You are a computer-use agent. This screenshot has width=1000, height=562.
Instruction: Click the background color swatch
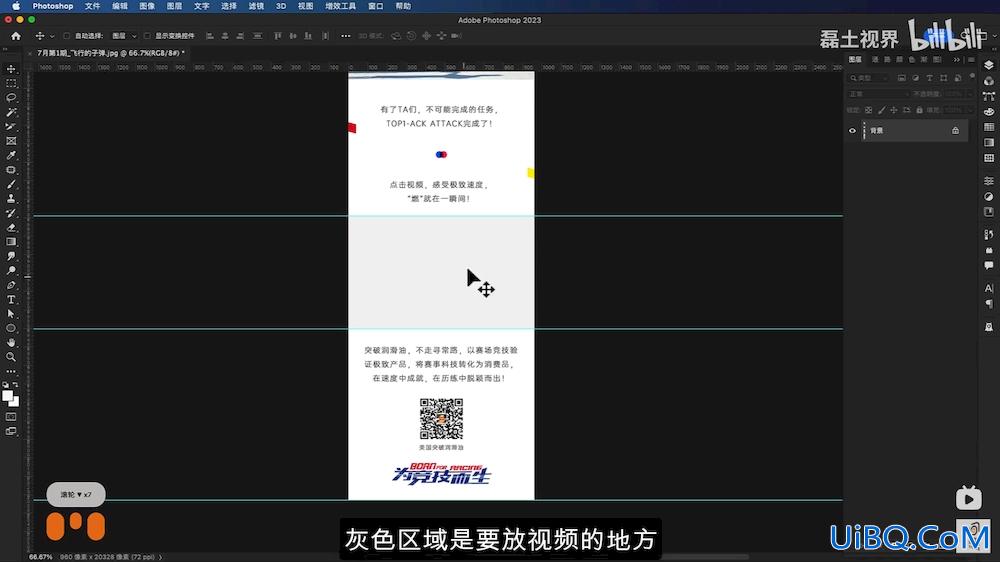click(x=15, y=403)
